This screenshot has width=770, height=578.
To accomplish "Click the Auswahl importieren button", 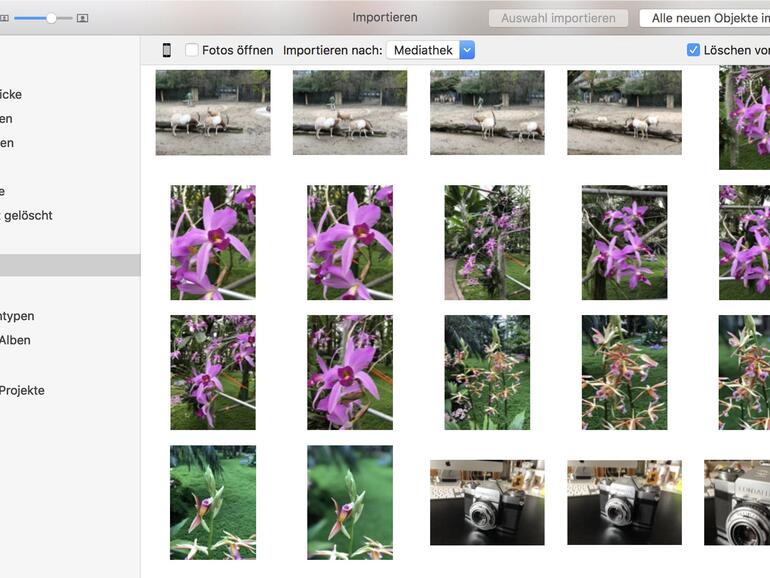I will pos(558,18).
